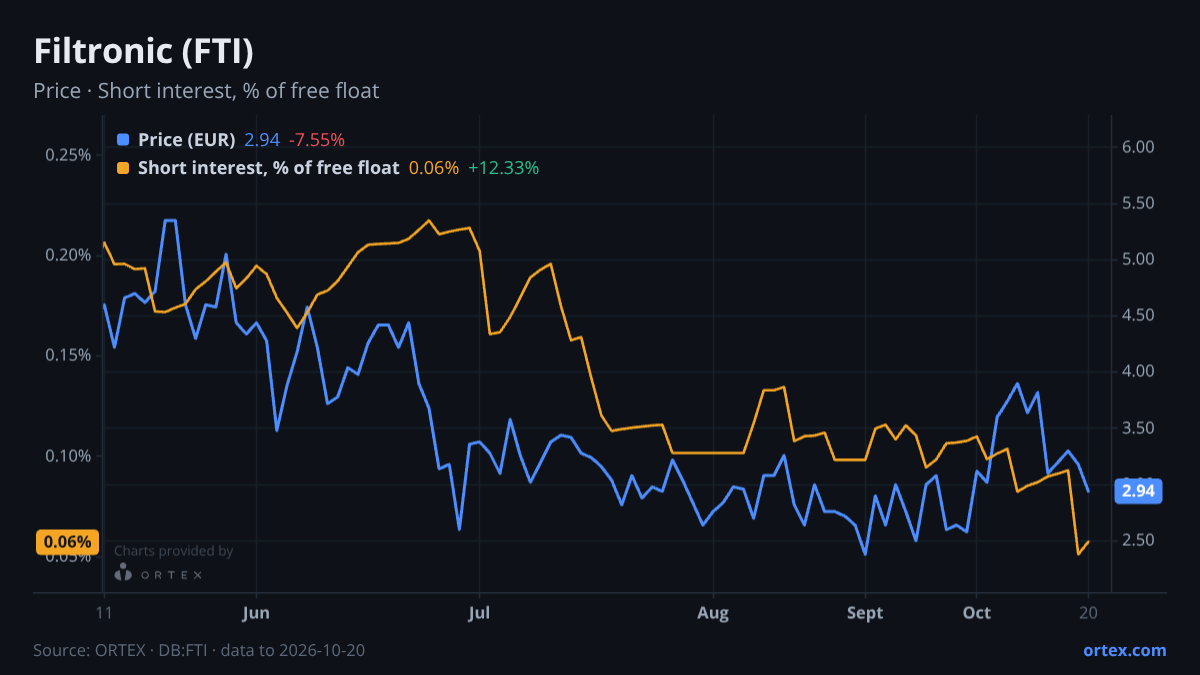Click the 20 end date axis label
This screenshot has height=675, width=1200.
1088,613
